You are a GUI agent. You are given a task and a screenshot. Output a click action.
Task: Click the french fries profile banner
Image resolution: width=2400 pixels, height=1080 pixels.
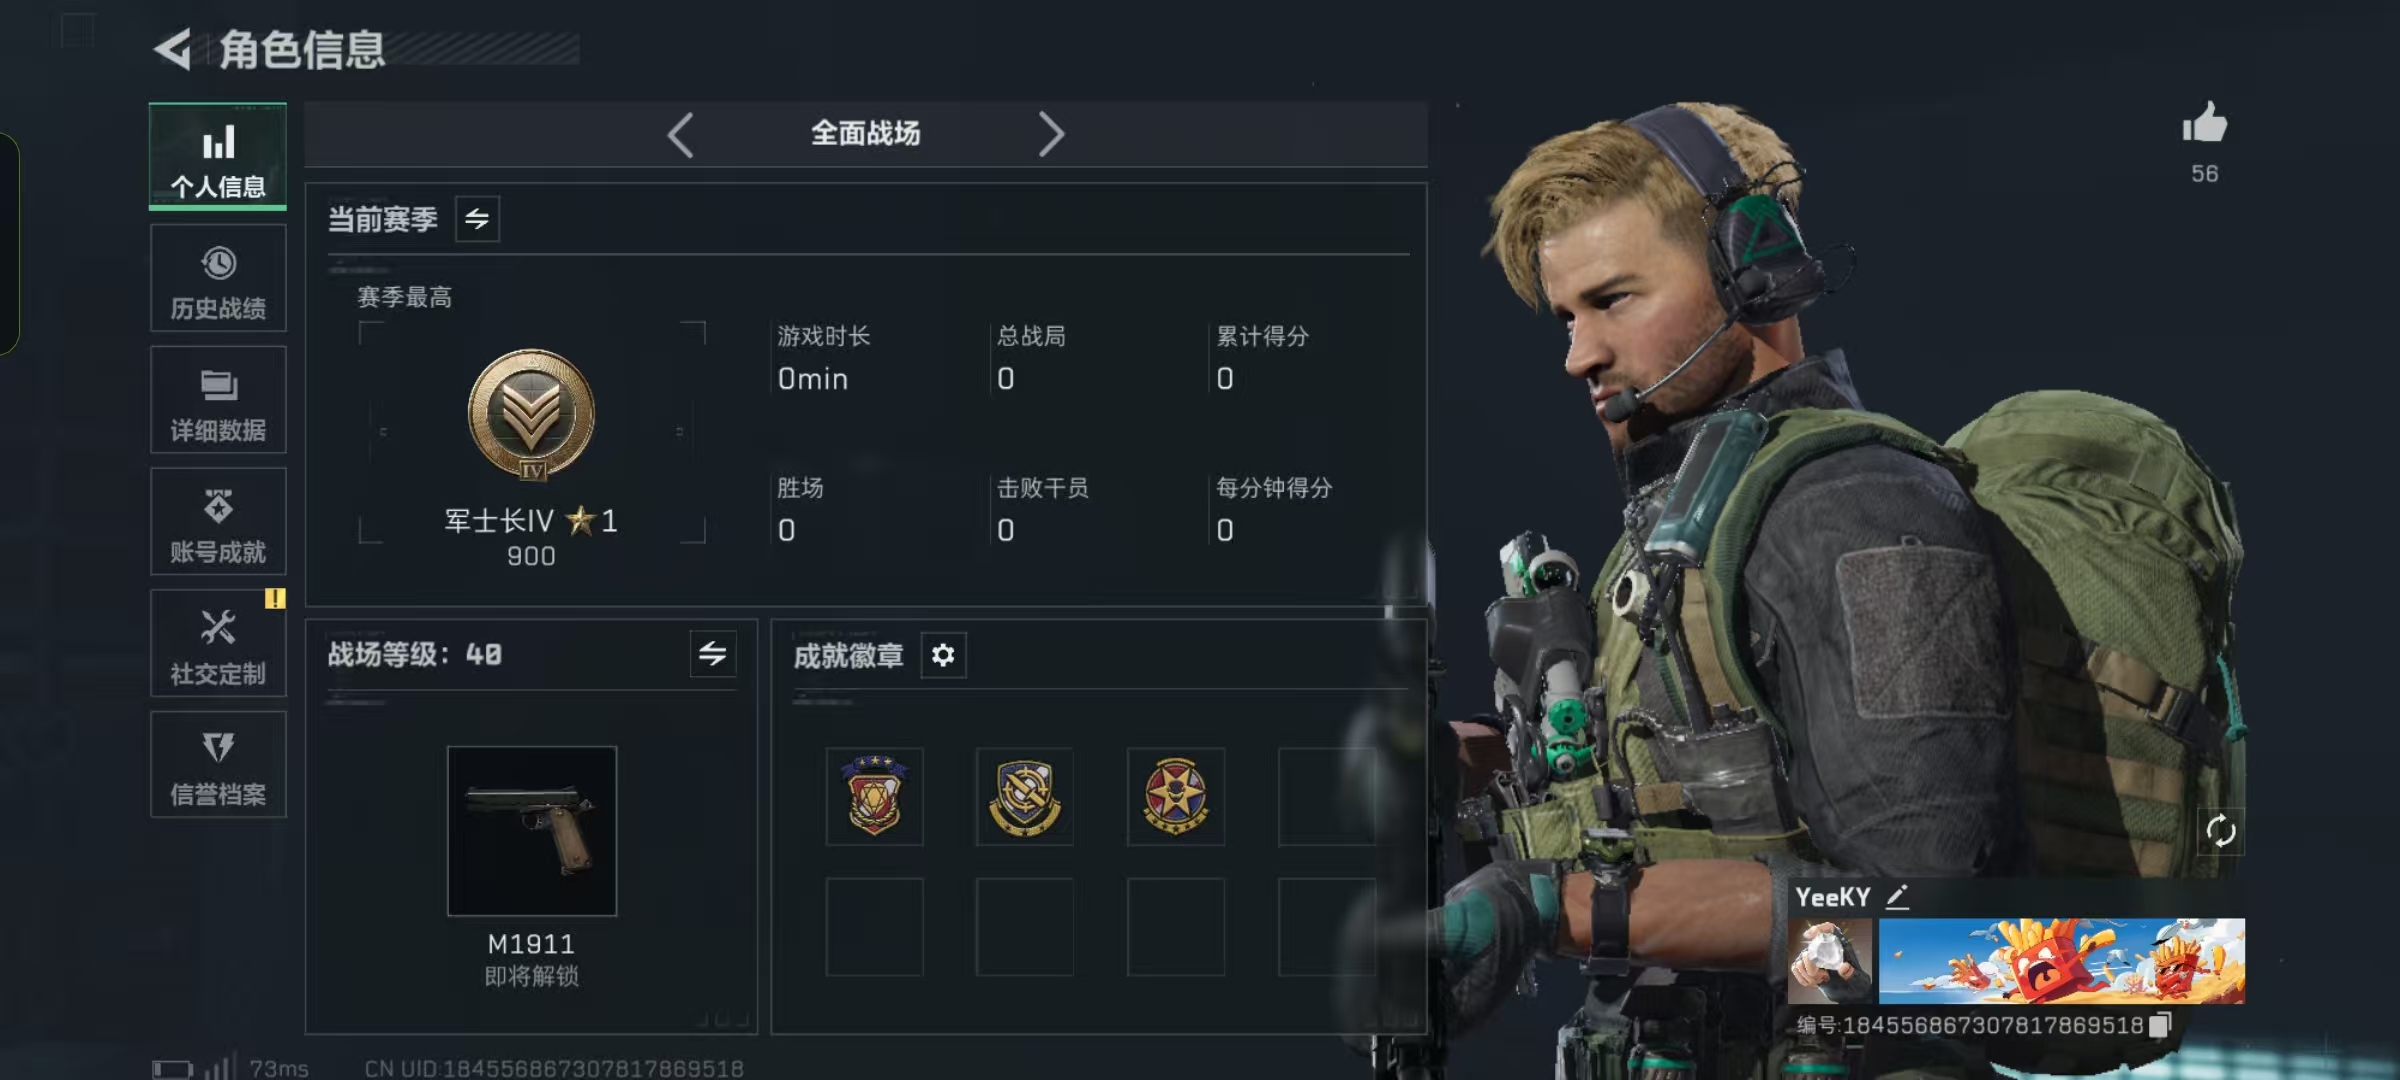[x=2061, y=961]
